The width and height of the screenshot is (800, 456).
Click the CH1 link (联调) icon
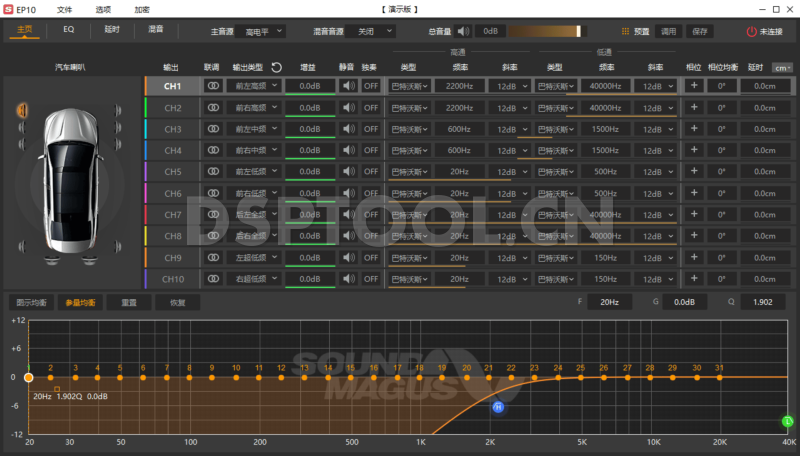click(213, 86)
